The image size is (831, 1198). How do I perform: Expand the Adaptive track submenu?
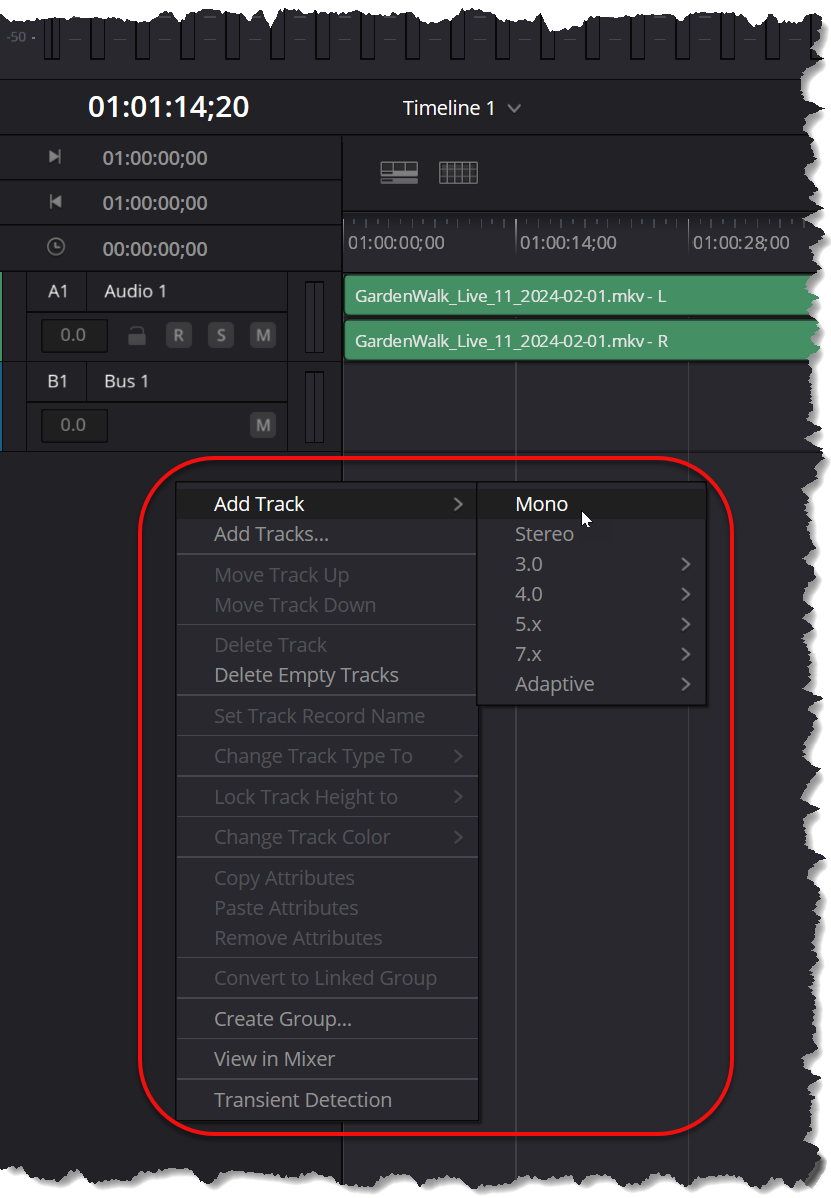(x=592, y=684)
